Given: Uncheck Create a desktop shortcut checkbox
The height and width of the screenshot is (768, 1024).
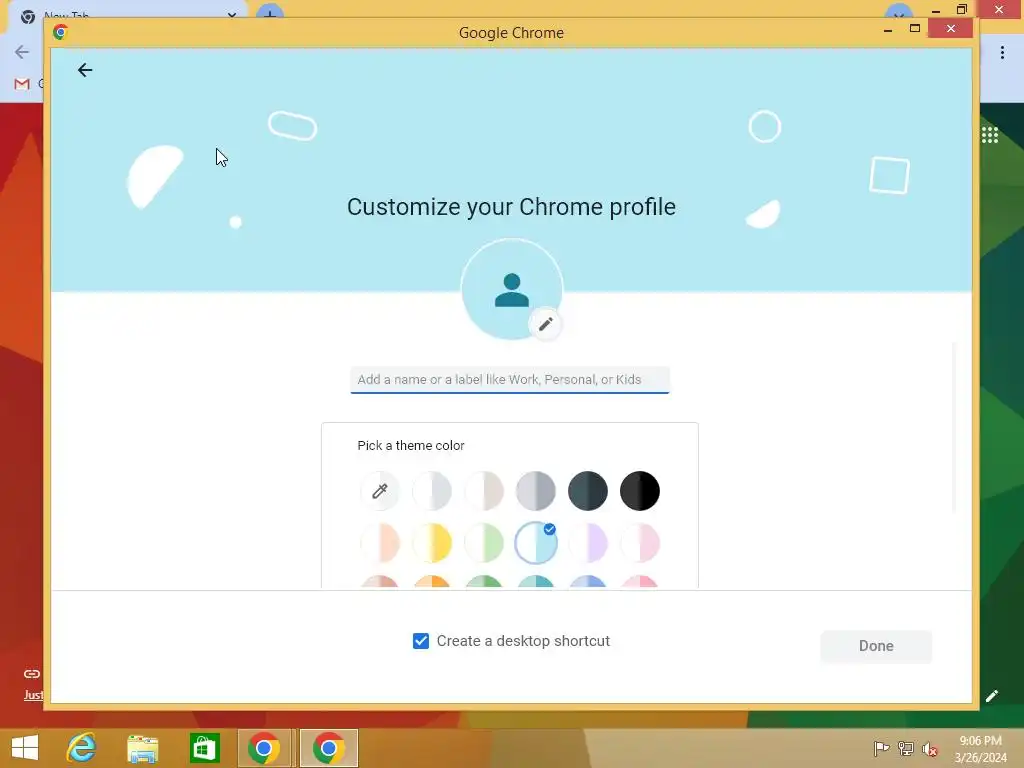Looking at the screenshot, I should coord(421,641).
